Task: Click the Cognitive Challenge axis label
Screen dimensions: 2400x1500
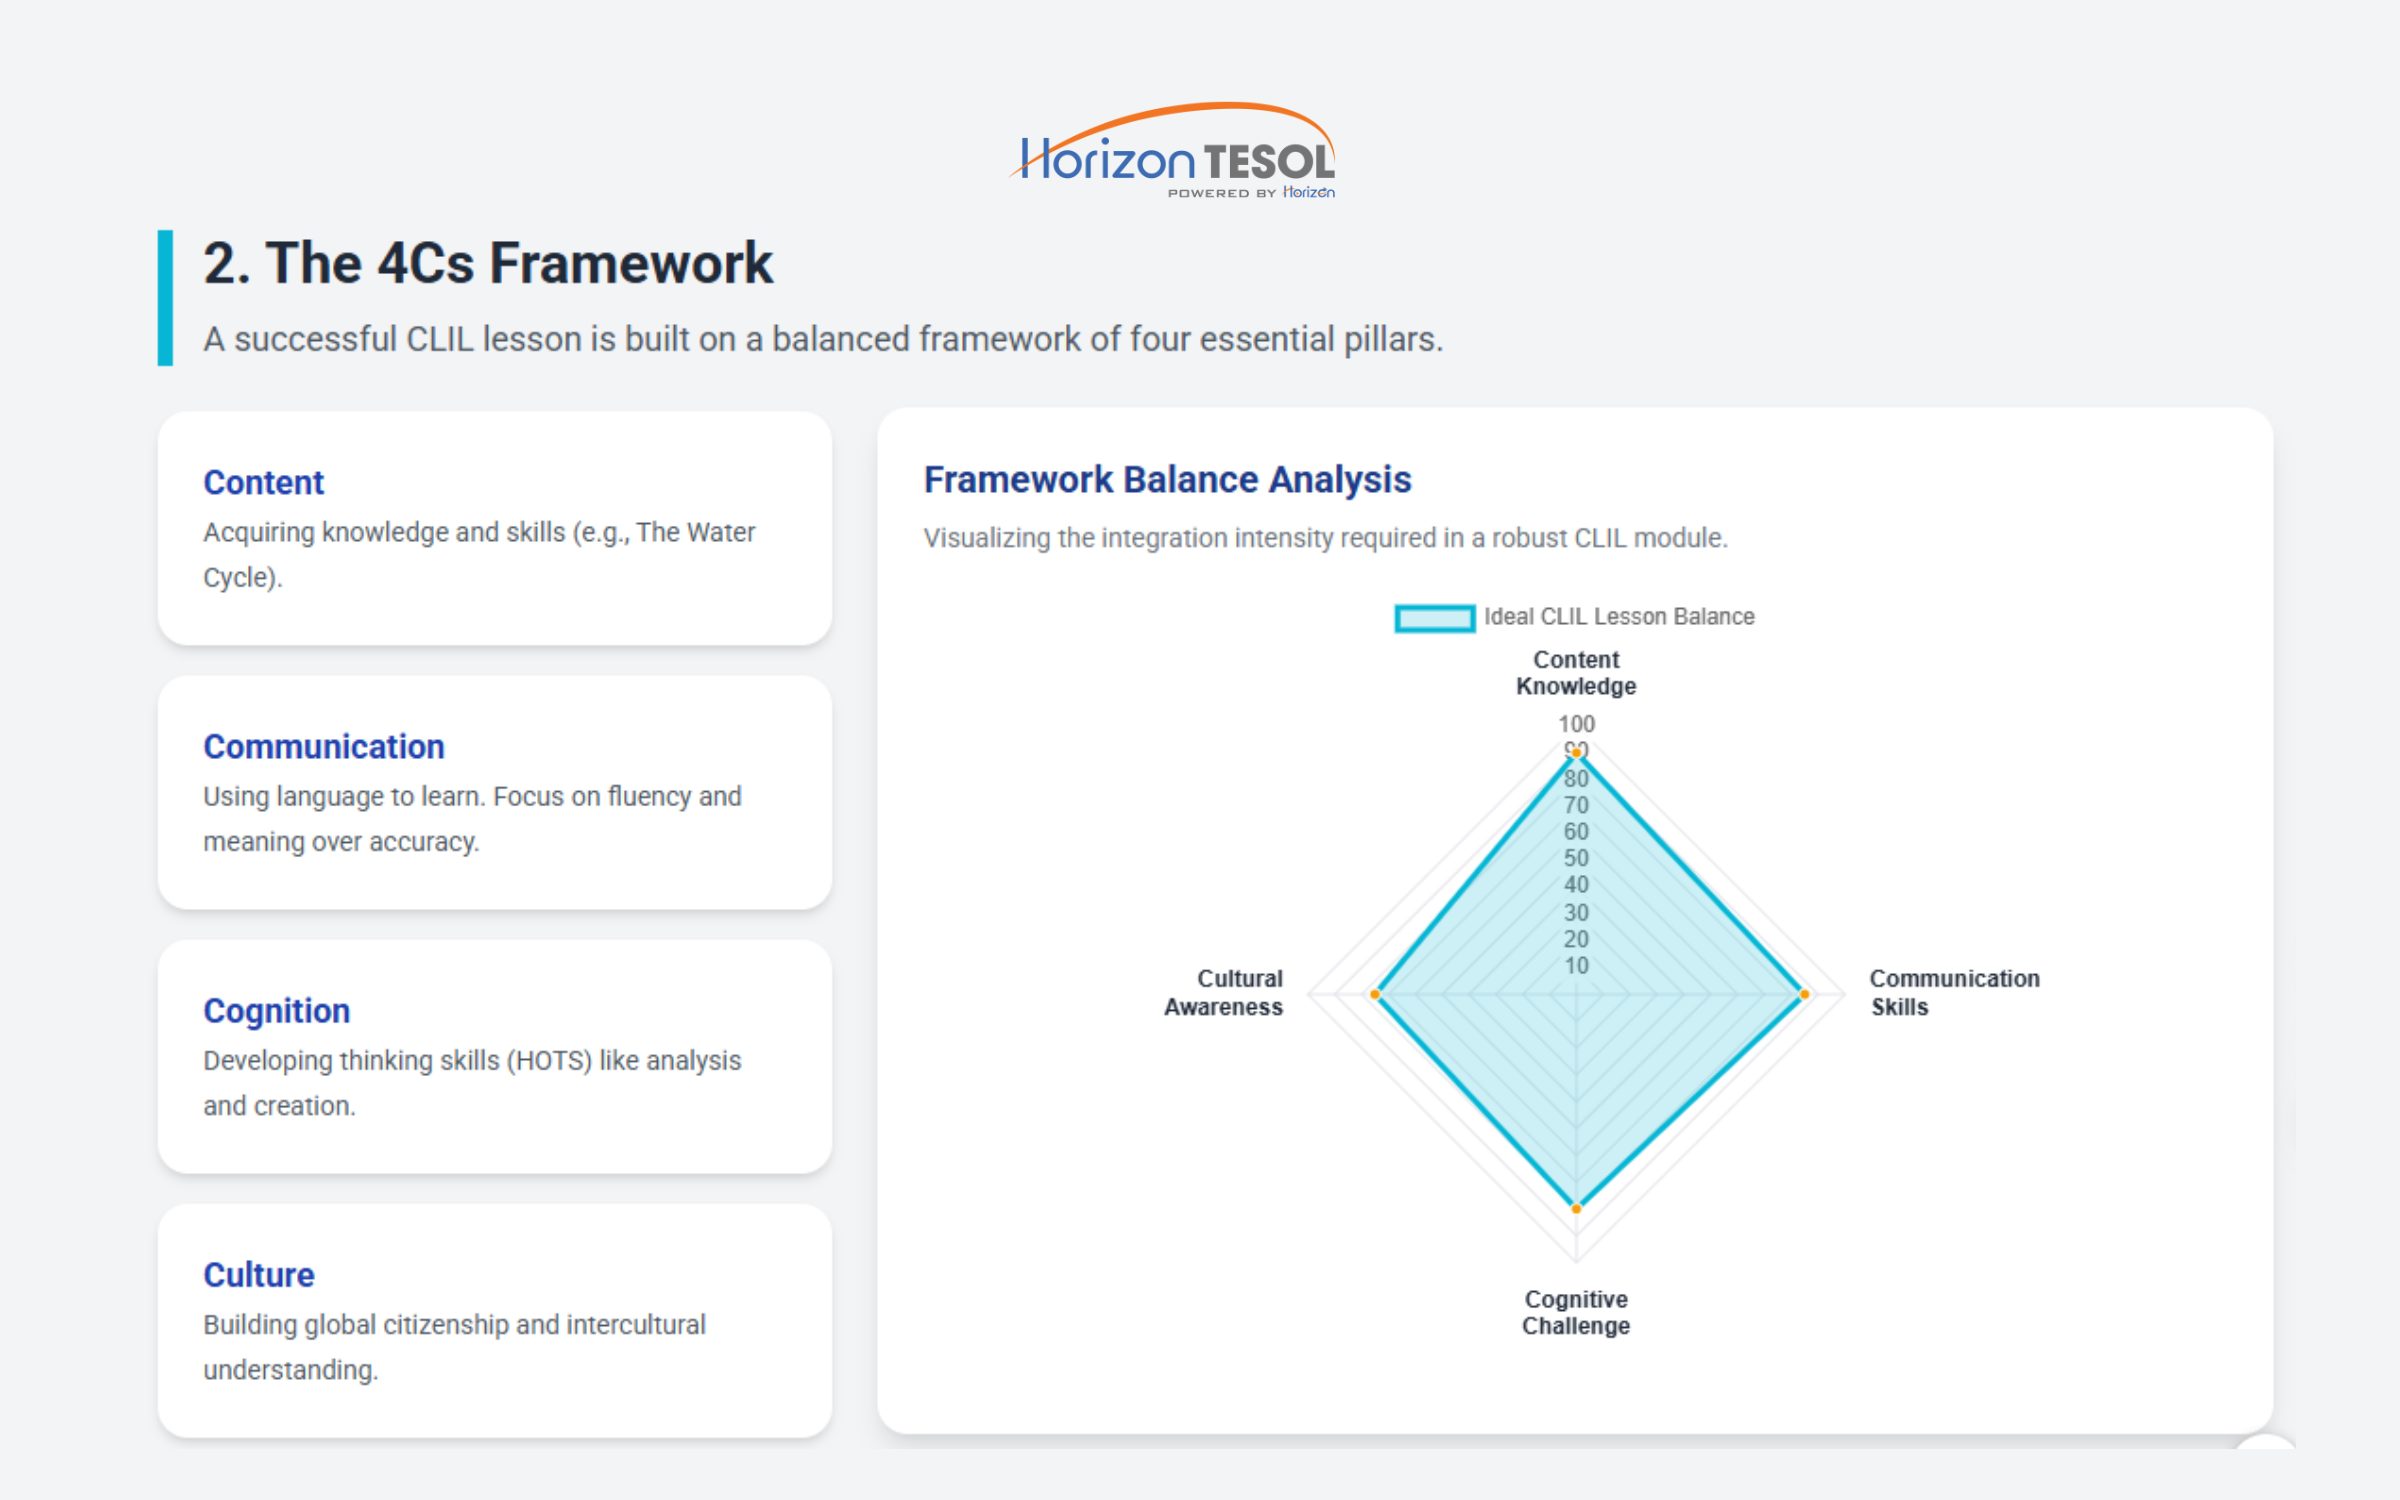Action: pyautogui.click(x=1576, y=1312)
